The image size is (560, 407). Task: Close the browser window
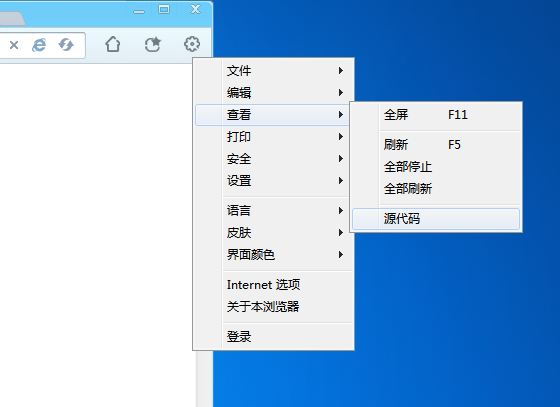pos(195,9)
